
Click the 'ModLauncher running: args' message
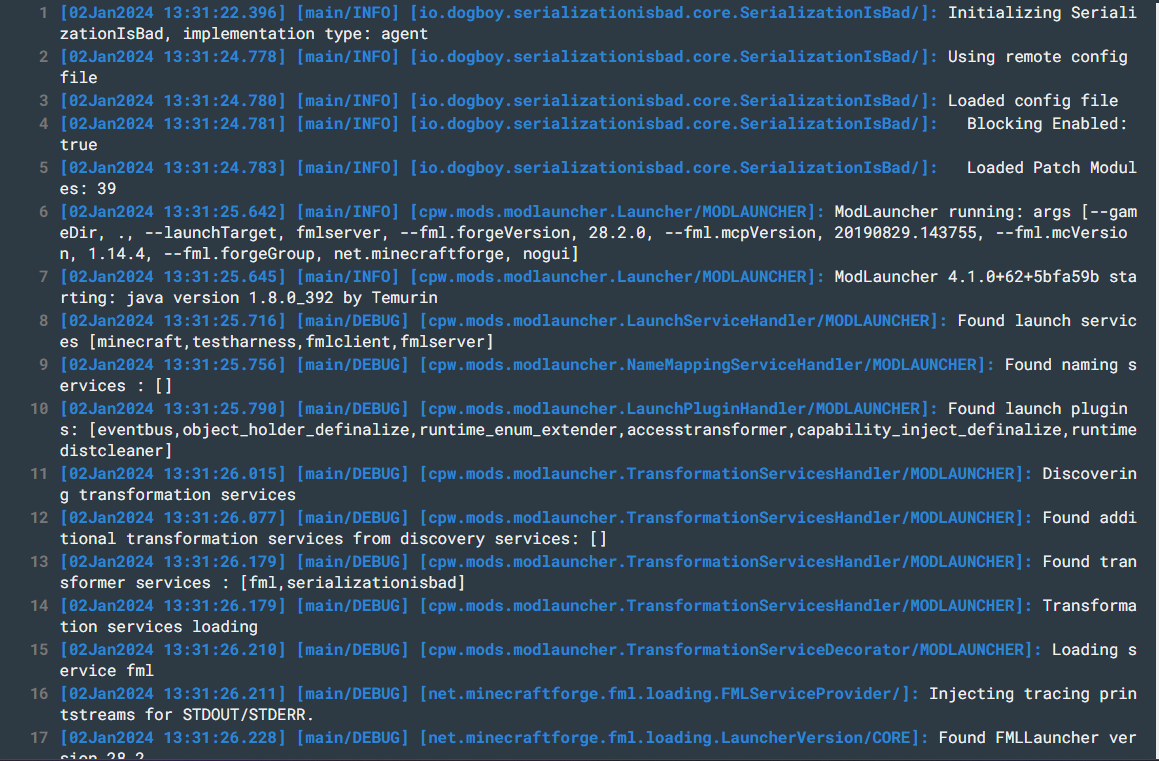[x=953, y=211]
